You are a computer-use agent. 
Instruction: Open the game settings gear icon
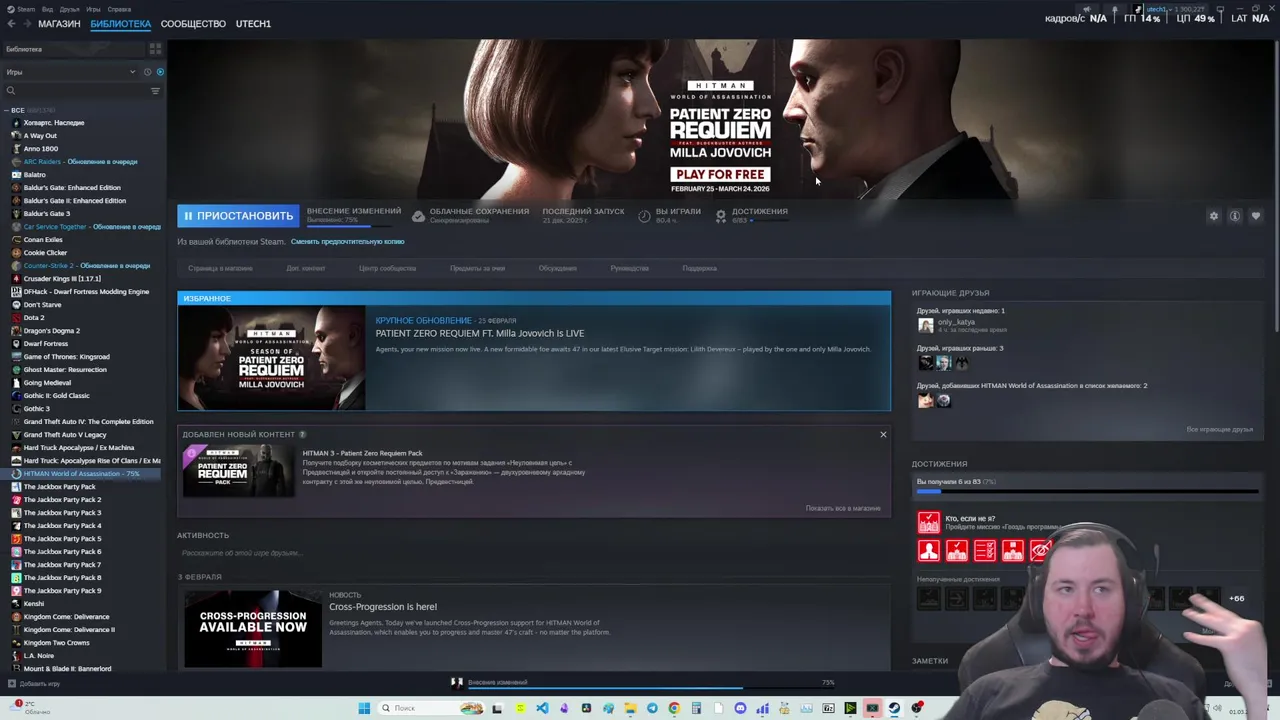[1214, 216]
